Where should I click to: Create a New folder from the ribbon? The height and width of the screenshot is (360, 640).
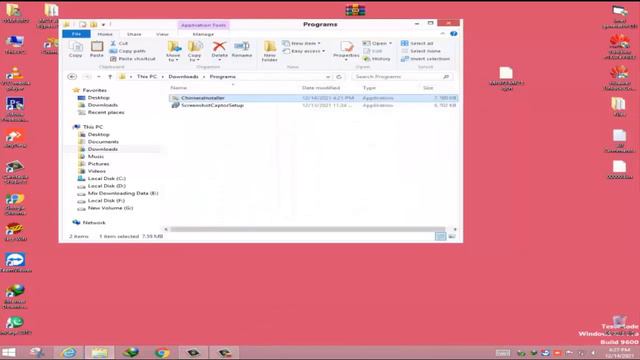point(269,51)
